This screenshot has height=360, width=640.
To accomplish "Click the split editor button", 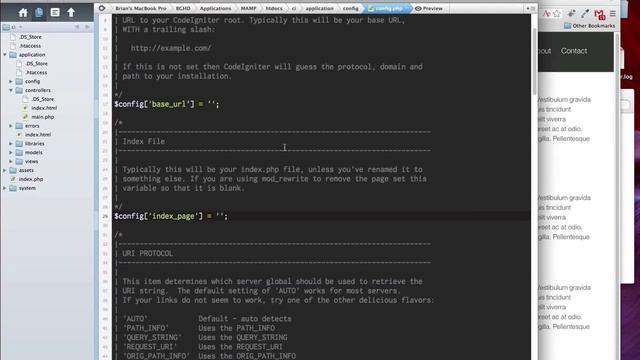I will 530,8.
